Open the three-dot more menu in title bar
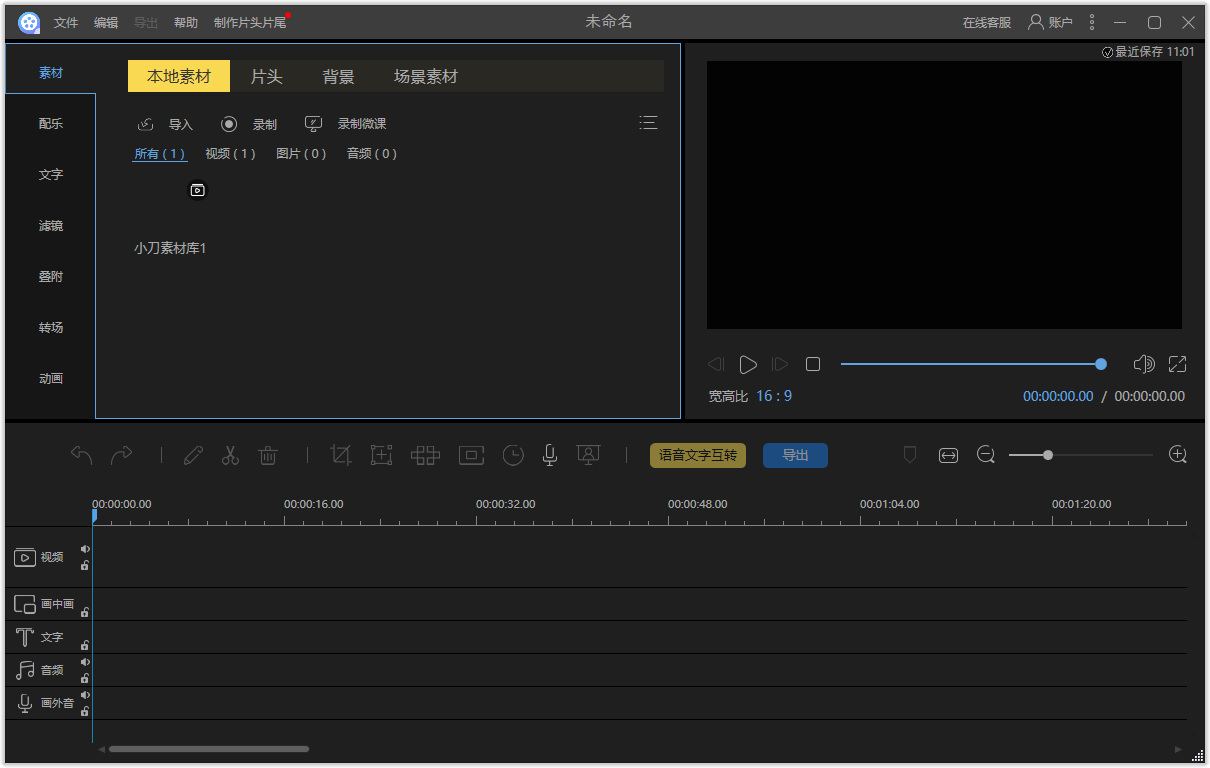This screenshot has height=768, width=1210. (x=1092, y=22)
